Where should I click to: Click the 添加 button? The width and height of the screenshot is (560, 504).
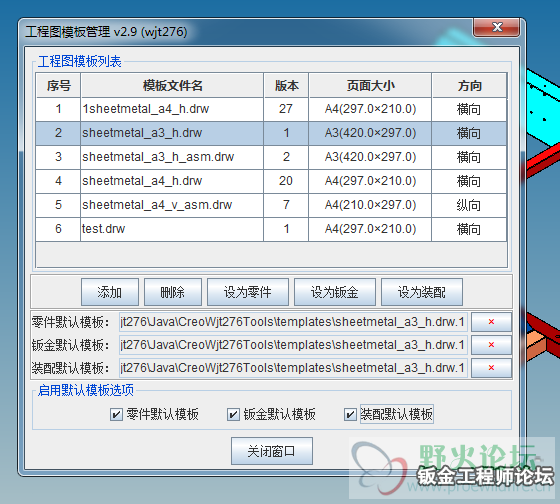click(x=110, y=292)
